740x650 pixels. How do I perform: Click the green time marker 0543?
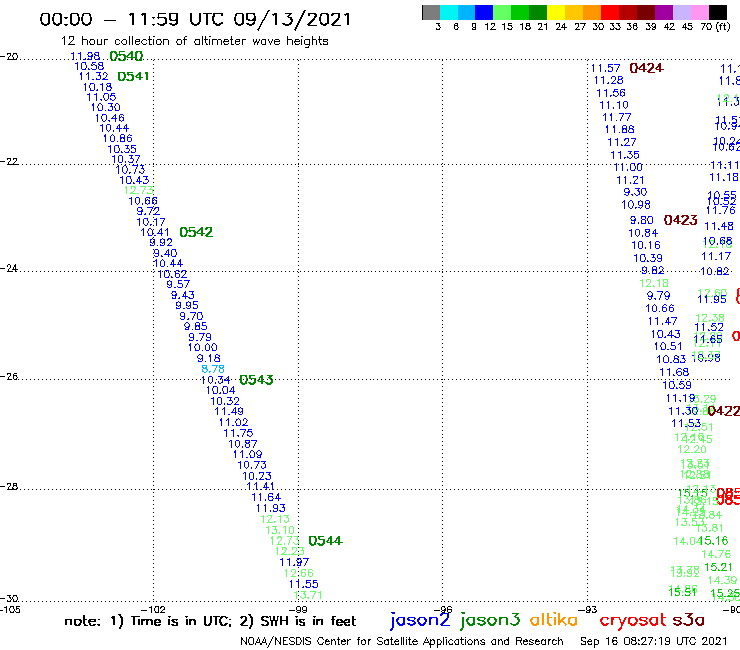pos(256,380)
